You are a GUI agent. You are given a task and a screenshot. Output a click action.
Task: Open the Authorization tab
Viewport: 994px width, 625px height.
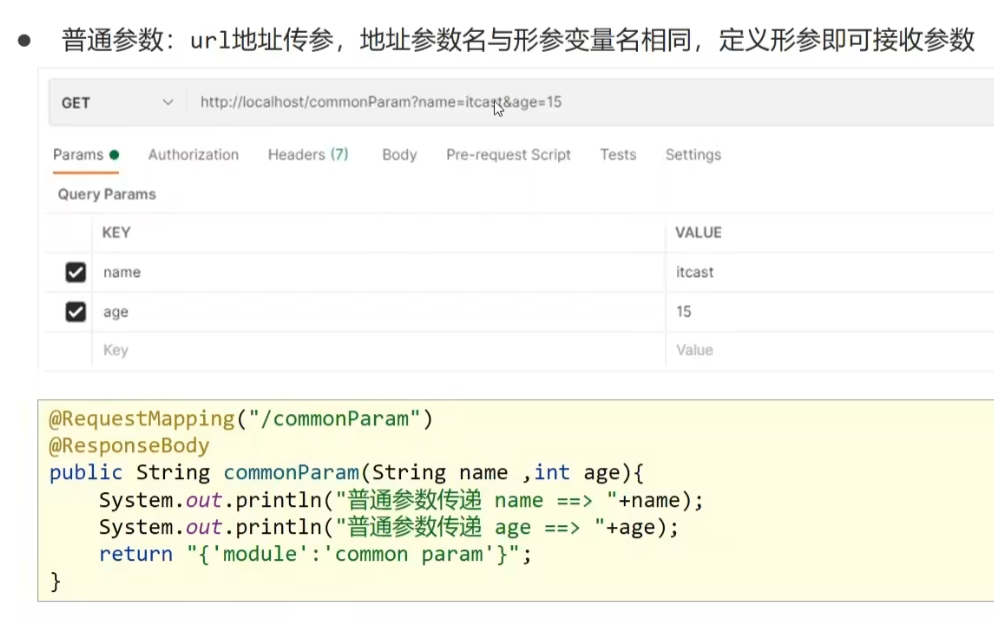(x=193, y=154)
